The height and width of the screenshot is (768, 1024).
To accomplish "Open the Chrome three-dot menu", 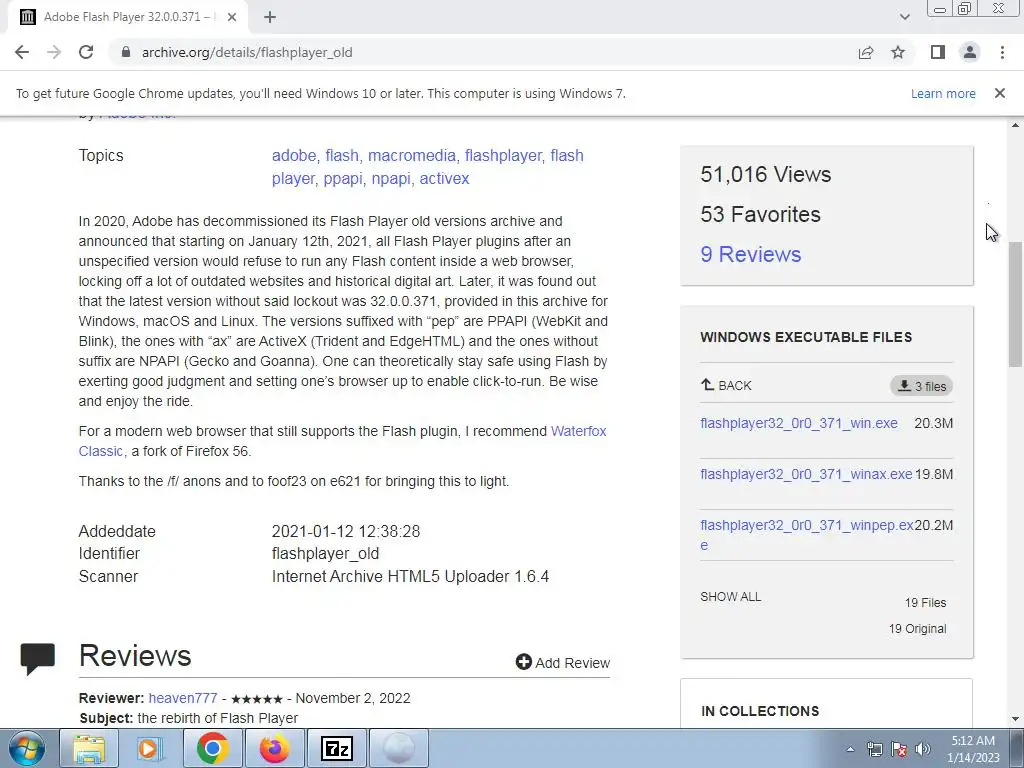I will click(1002, 52).
